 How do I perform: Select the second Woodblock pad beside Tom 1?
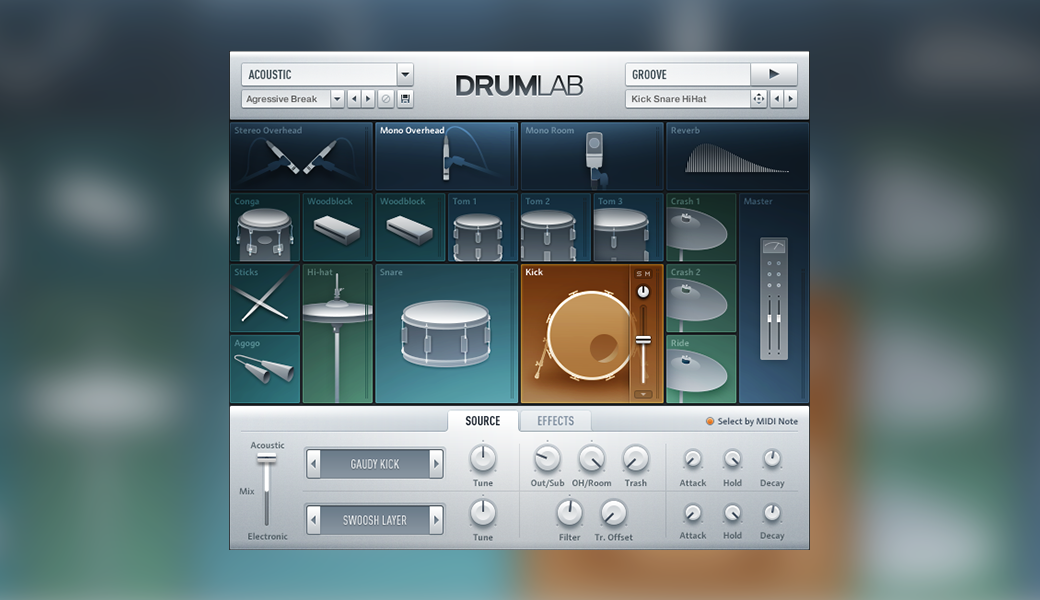[410, 227]
